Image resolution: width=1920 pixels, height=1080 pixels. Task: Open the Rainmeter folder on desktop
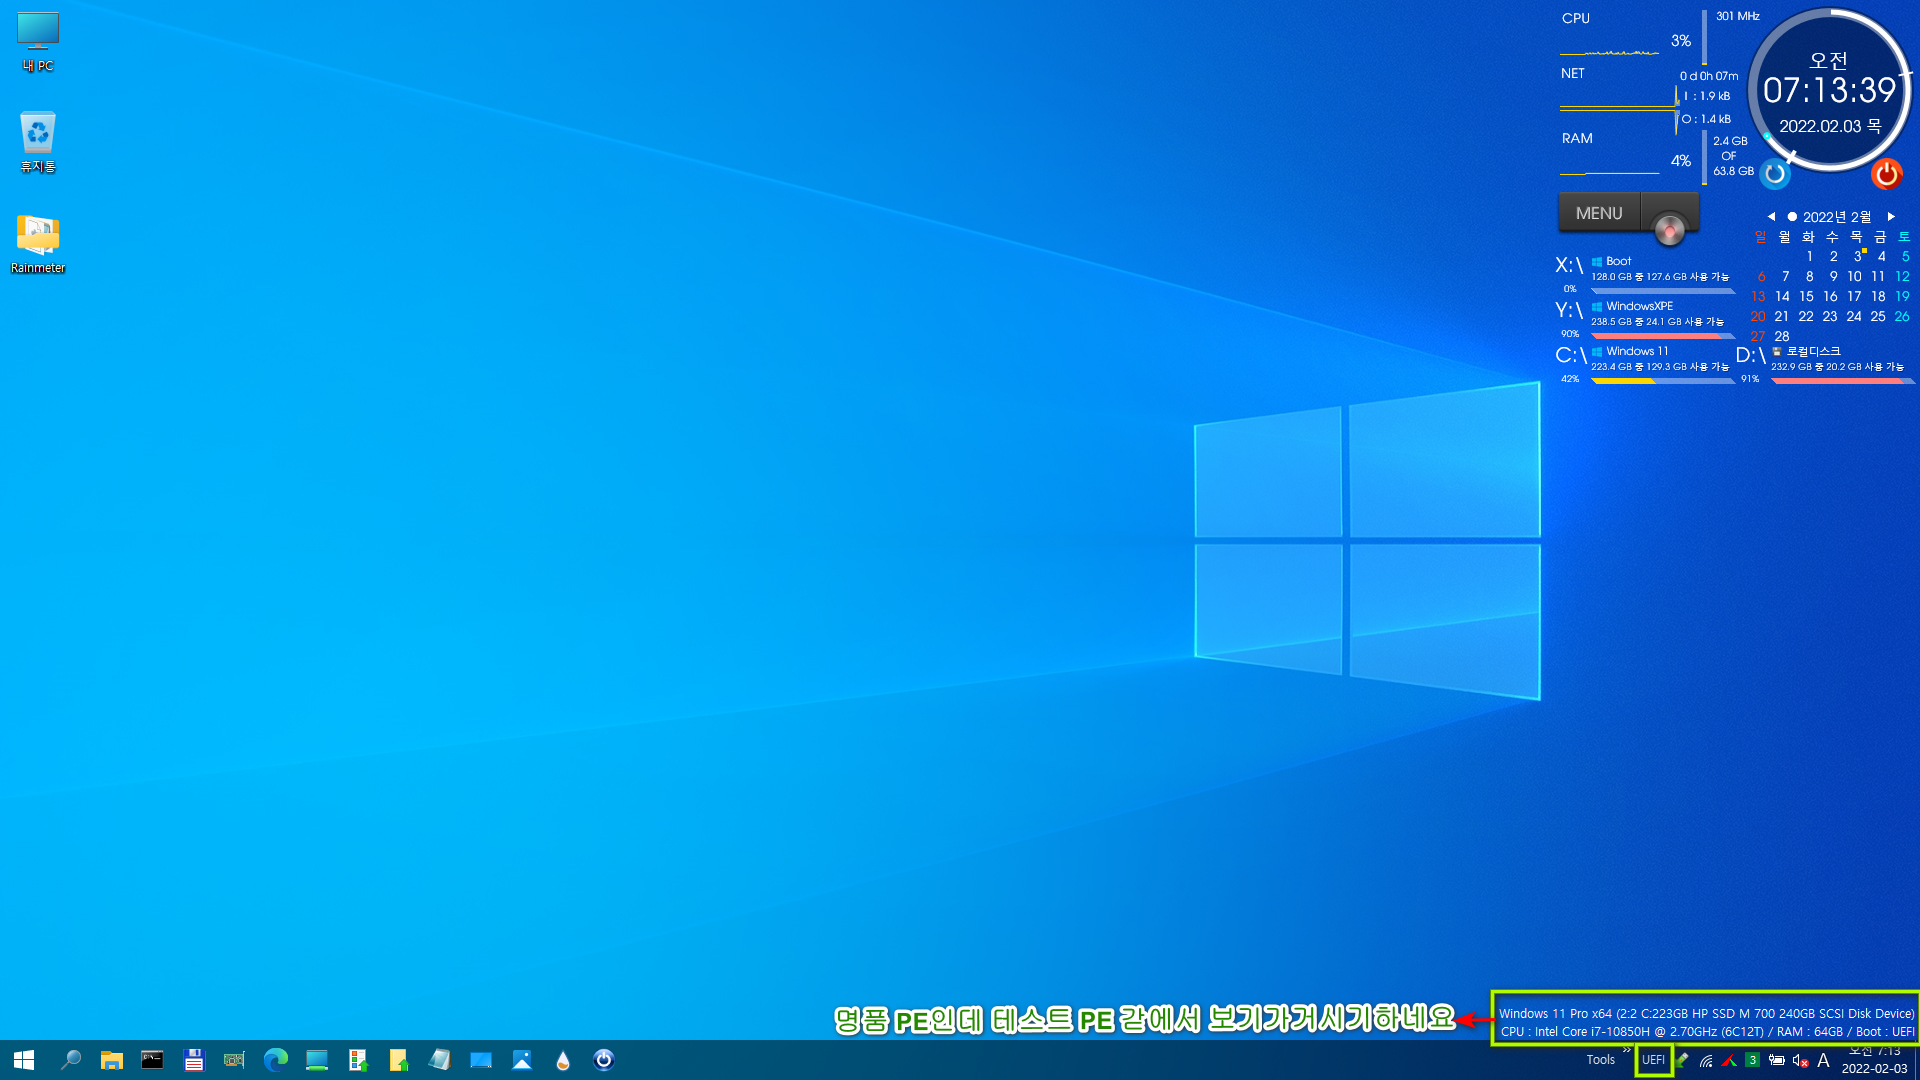point(38,244)
